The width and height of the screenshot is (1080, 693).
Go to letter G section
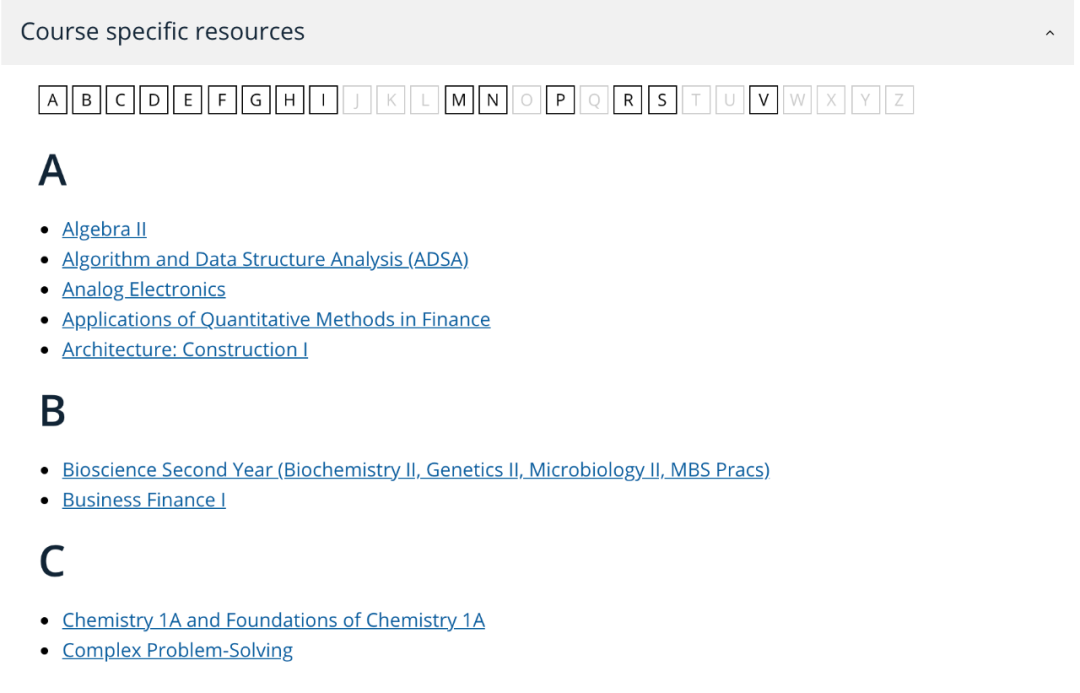256,100
